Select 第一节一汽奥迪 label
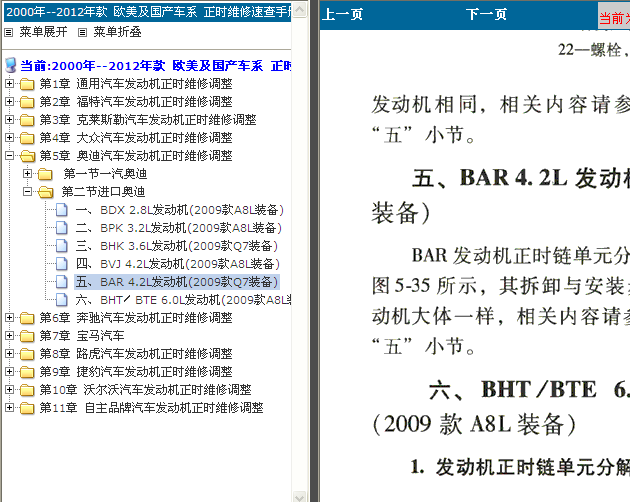630x502 pixels. (x=105, y=174)
